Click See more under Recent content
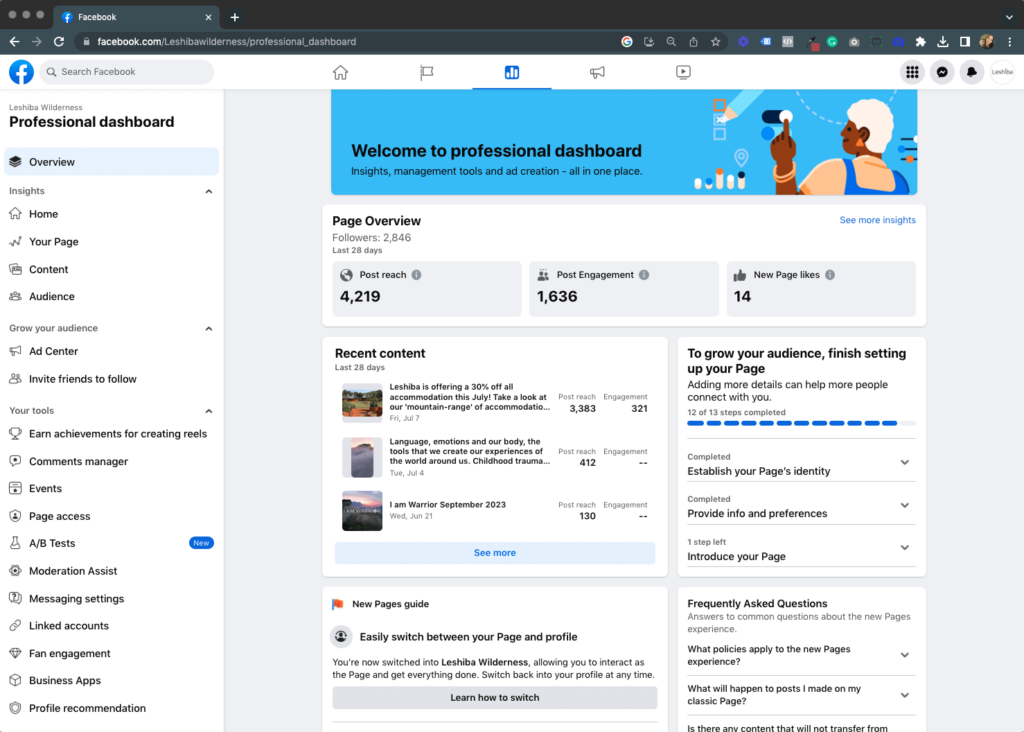This screenshot has width=1024, height=732. tap(495, 553)
